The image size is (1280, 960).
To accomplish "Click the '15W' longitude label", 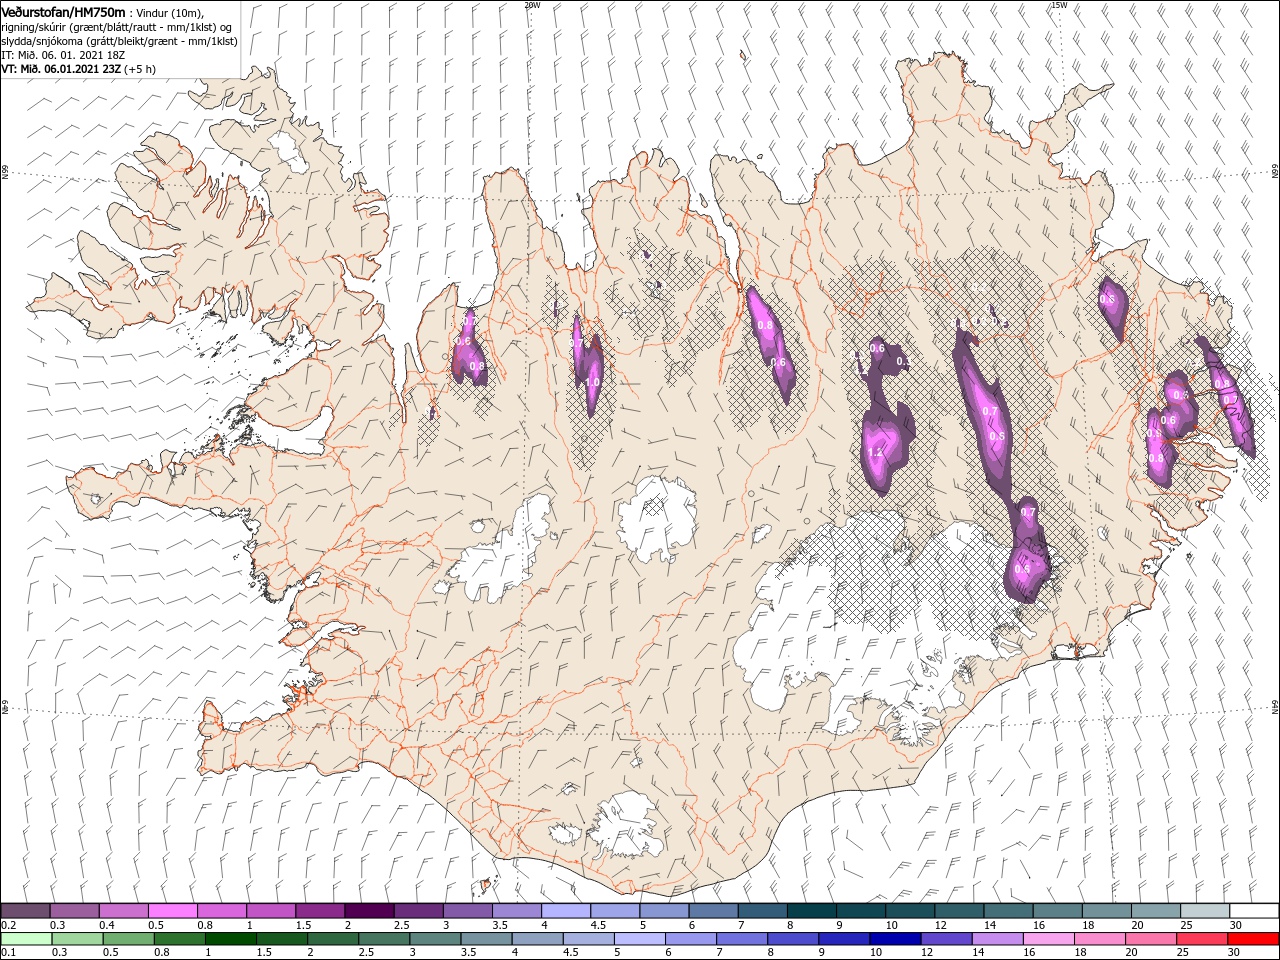I will (1058, 5).
